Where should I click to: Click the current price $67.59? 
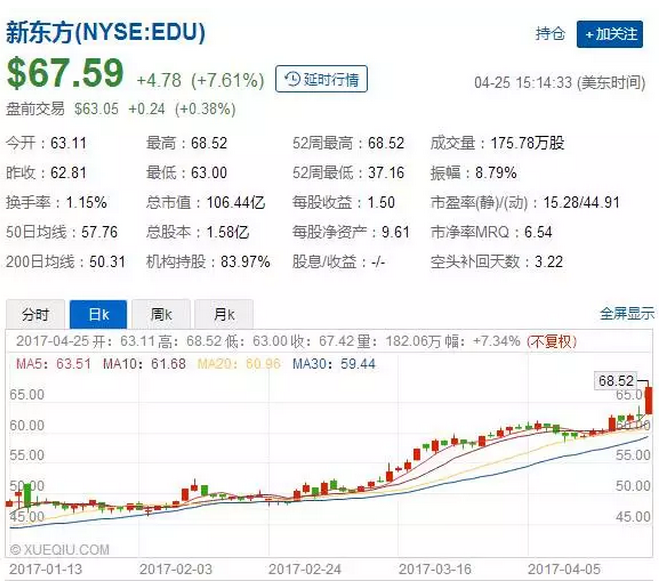point(65,73)
